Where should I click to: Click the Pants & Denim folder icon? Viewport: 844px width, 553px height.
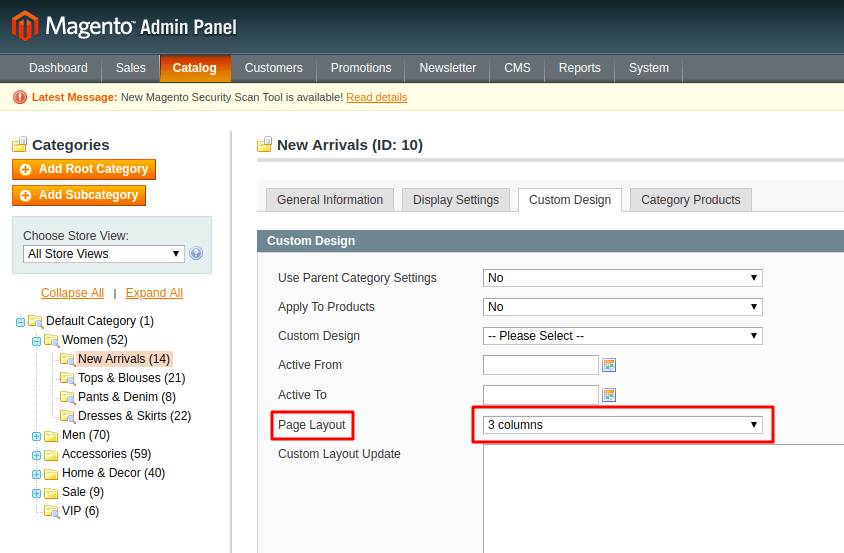pos(67,397)
